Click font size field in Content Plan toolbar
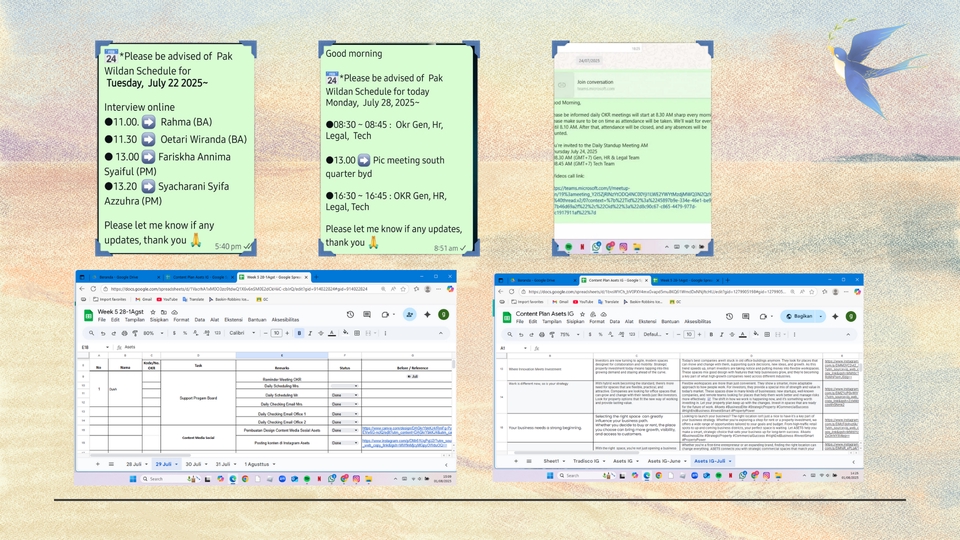This screenshot has height=540, width=960. coord(689,335)
